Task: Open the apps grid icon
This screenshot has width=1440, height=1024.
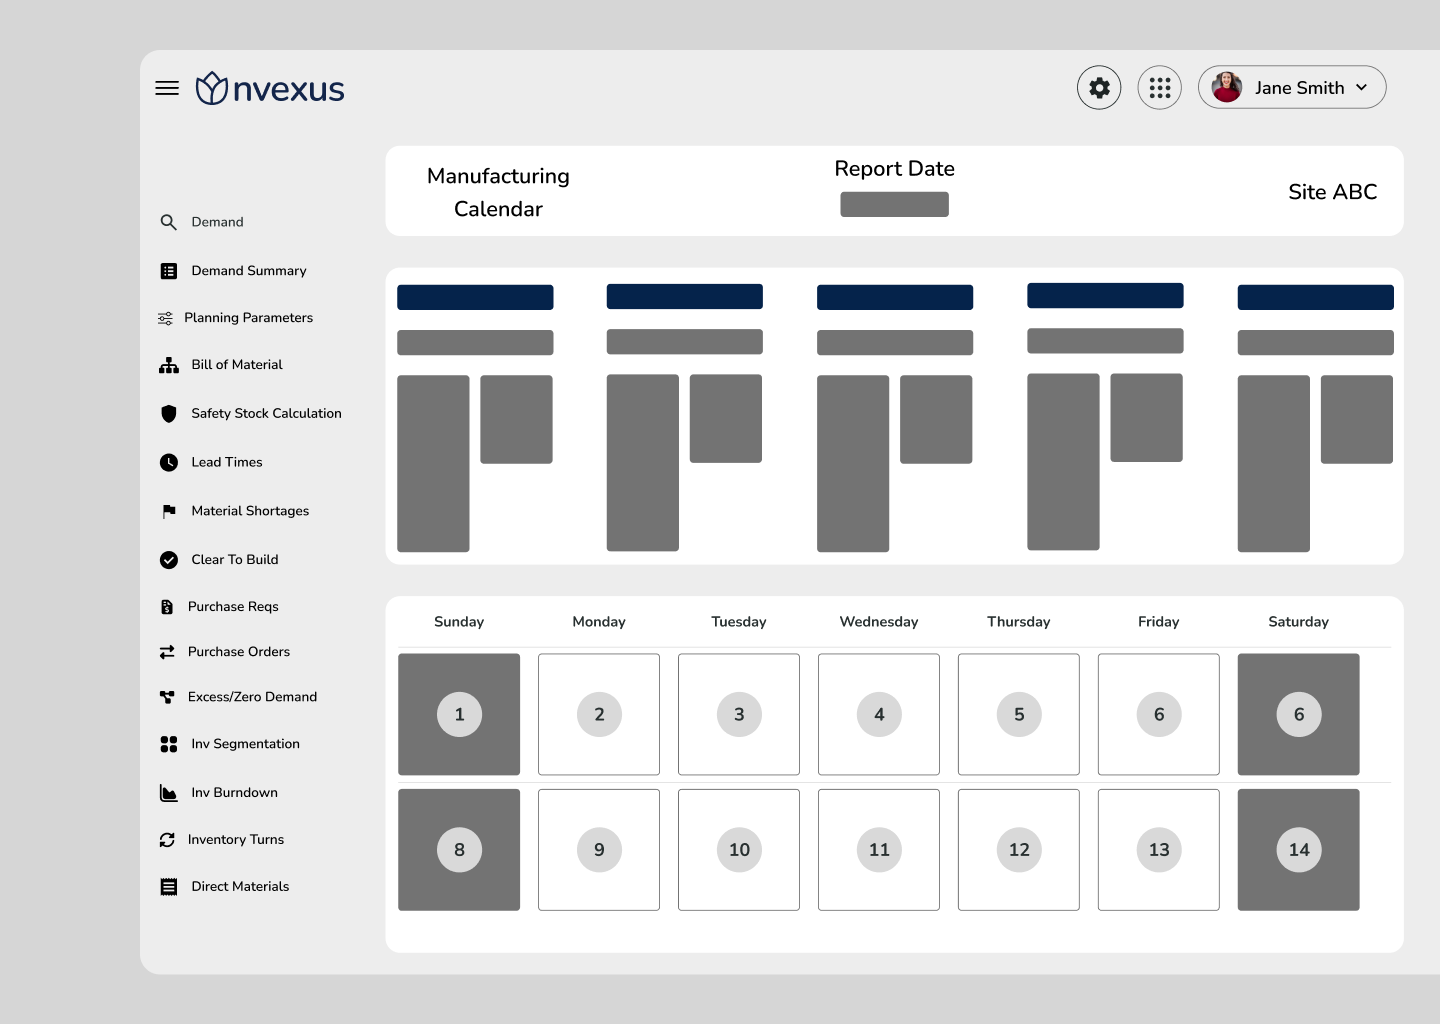Action: 1160,88
